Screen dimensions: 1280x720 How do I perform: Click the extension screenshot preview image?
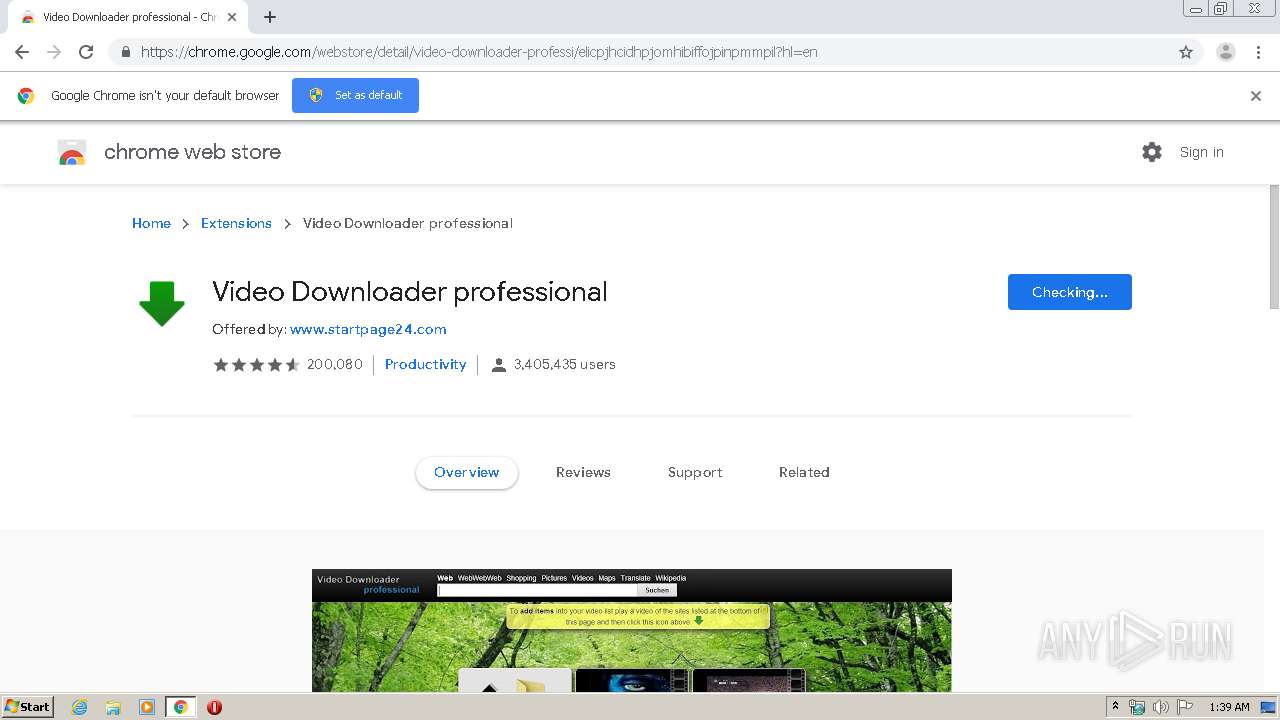coord(632,630)
